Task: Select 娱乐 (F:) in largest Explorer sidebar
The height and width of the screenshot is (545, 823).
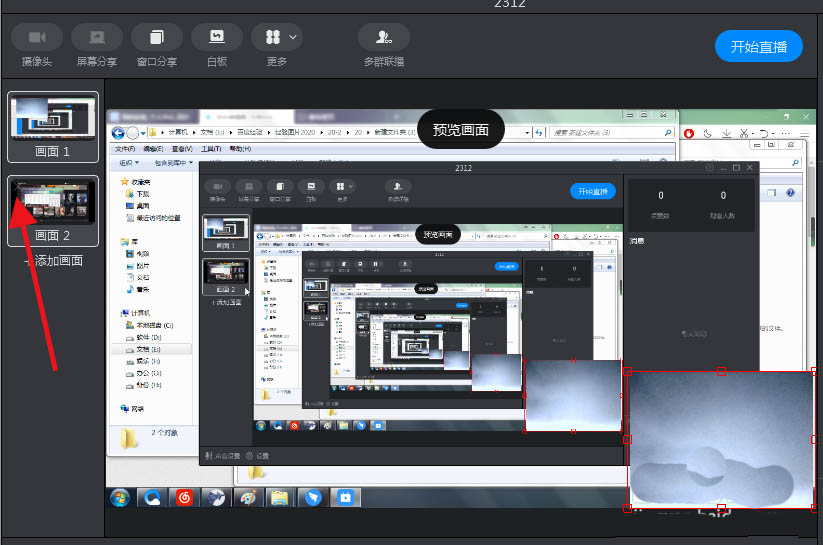Action: [143, 361]
